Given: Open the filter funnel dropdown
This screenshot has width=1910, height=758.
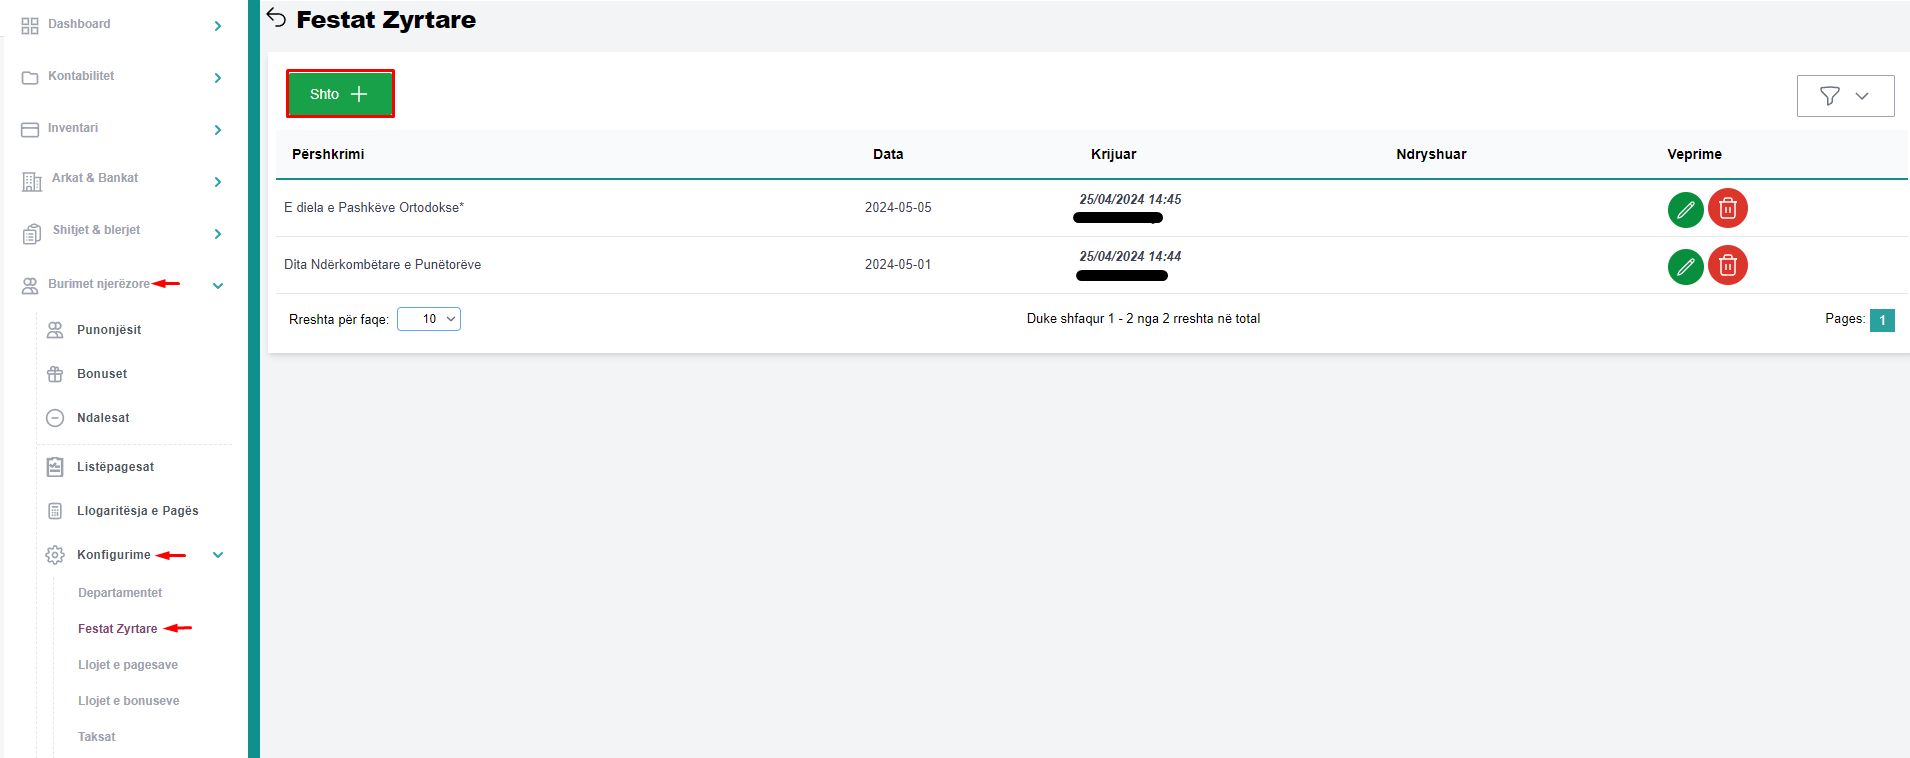Looking at the screenshot, I should tap(1844, 96).
